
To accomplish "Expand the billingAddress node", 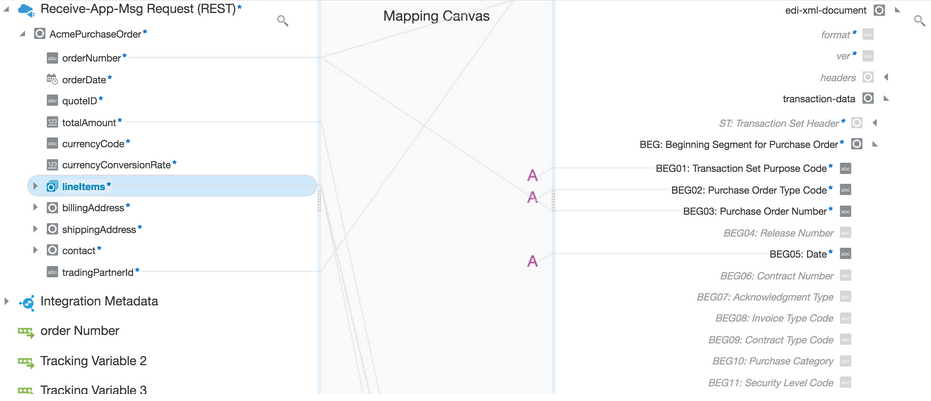I will pos(35,208).
